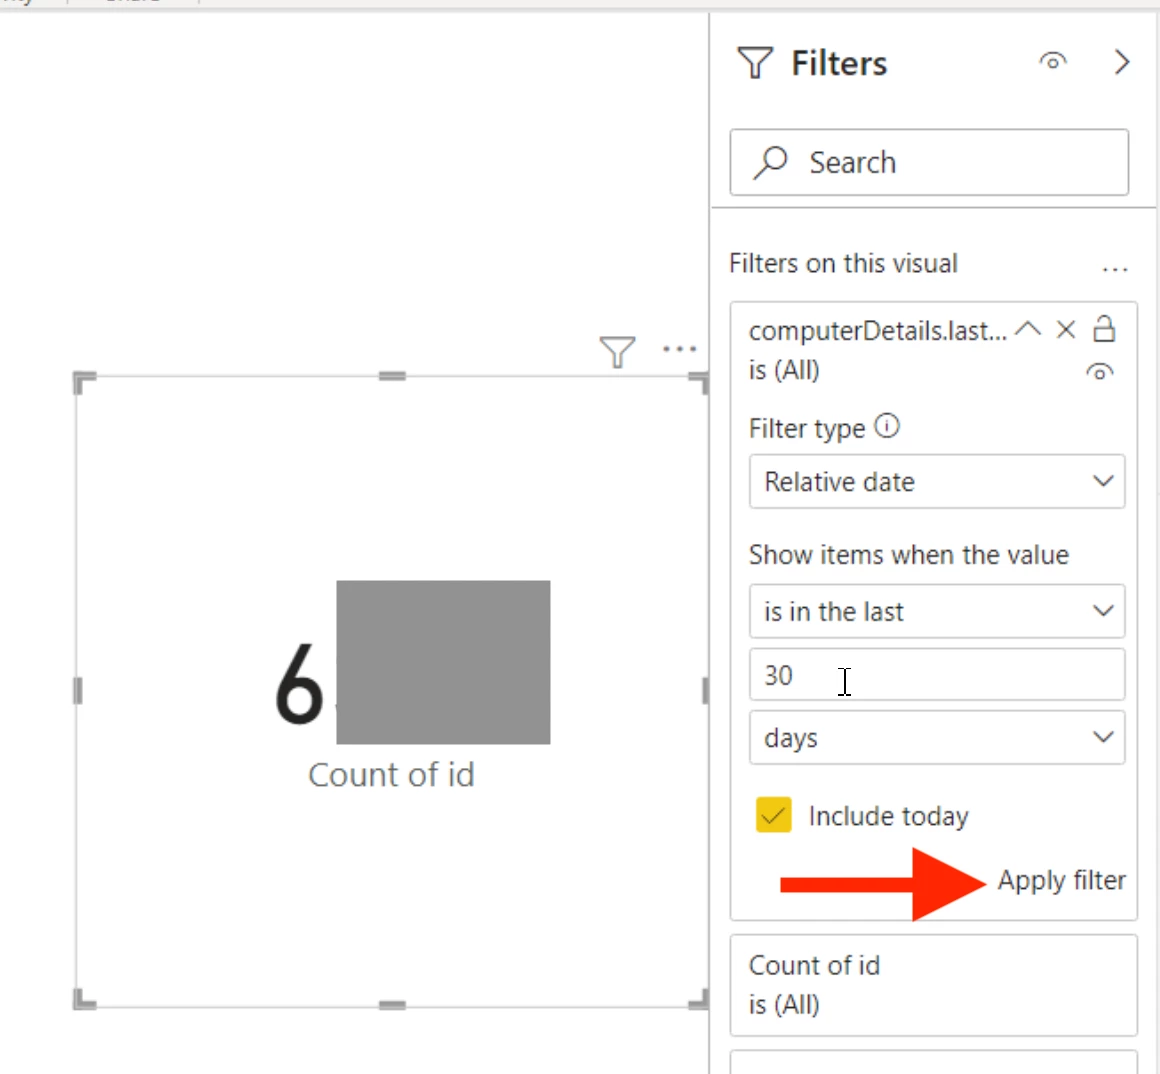1160x1074 pixels.
Task: Hide the computerDetails.last filter with eye icon
Action: click(x=1099, y=372)
